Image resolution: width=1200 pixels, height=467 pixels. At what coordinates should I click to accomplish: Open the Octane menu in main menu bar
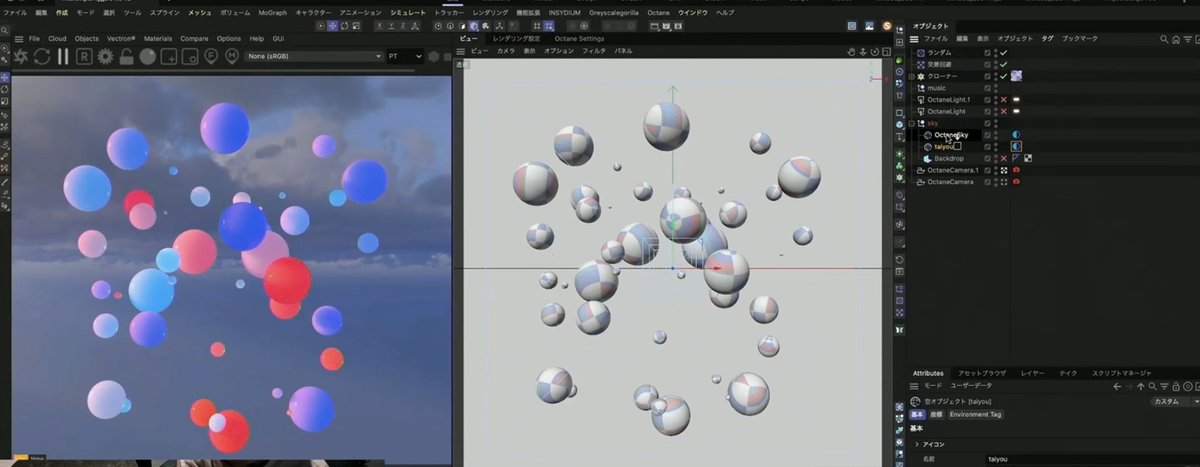click(658, 12)
